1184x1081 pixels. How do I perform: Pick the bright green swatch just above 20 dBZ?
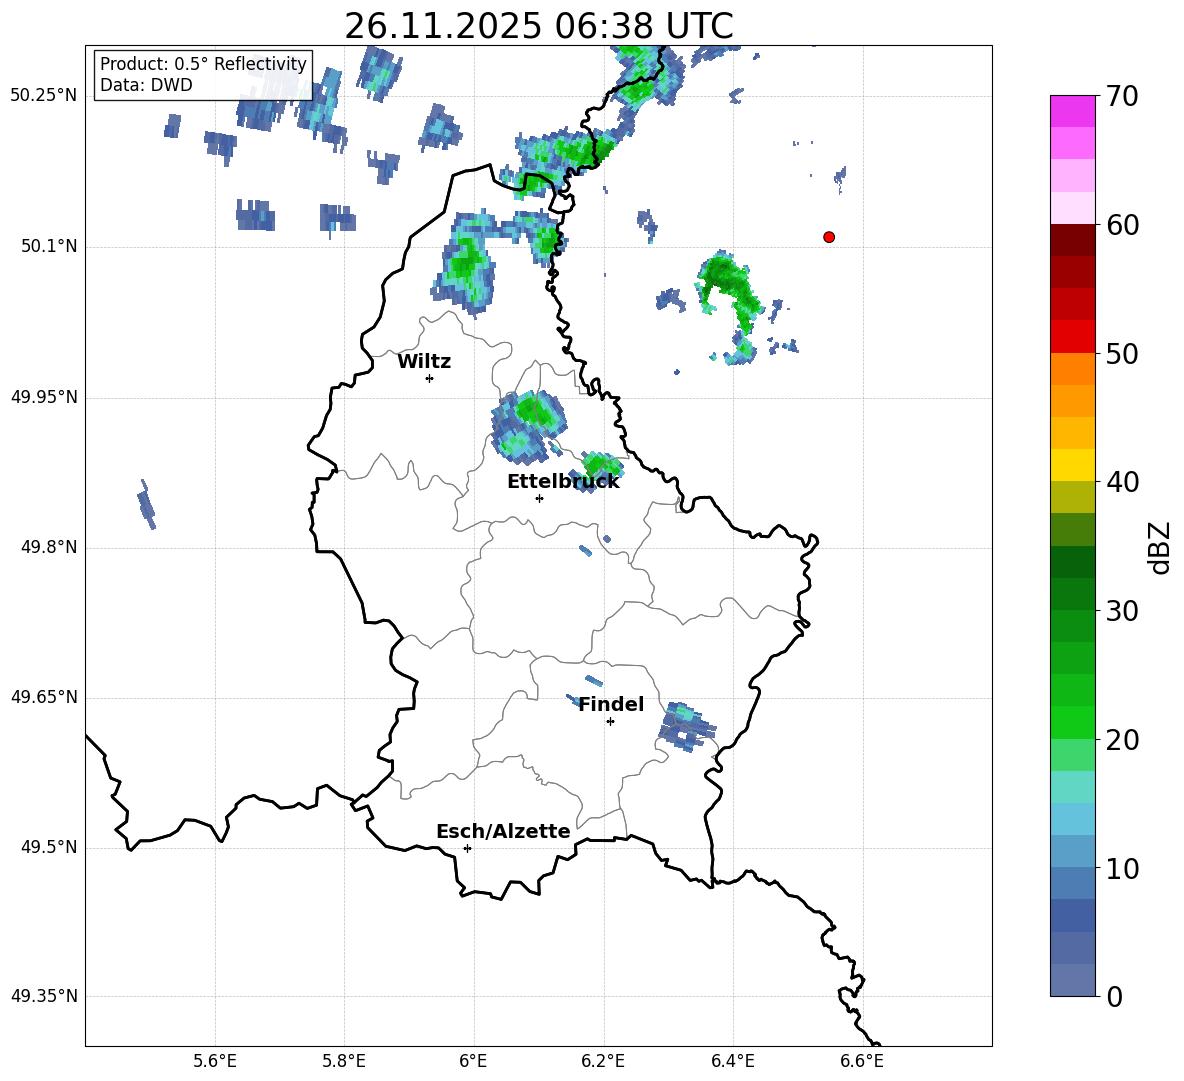[1072, 722]
